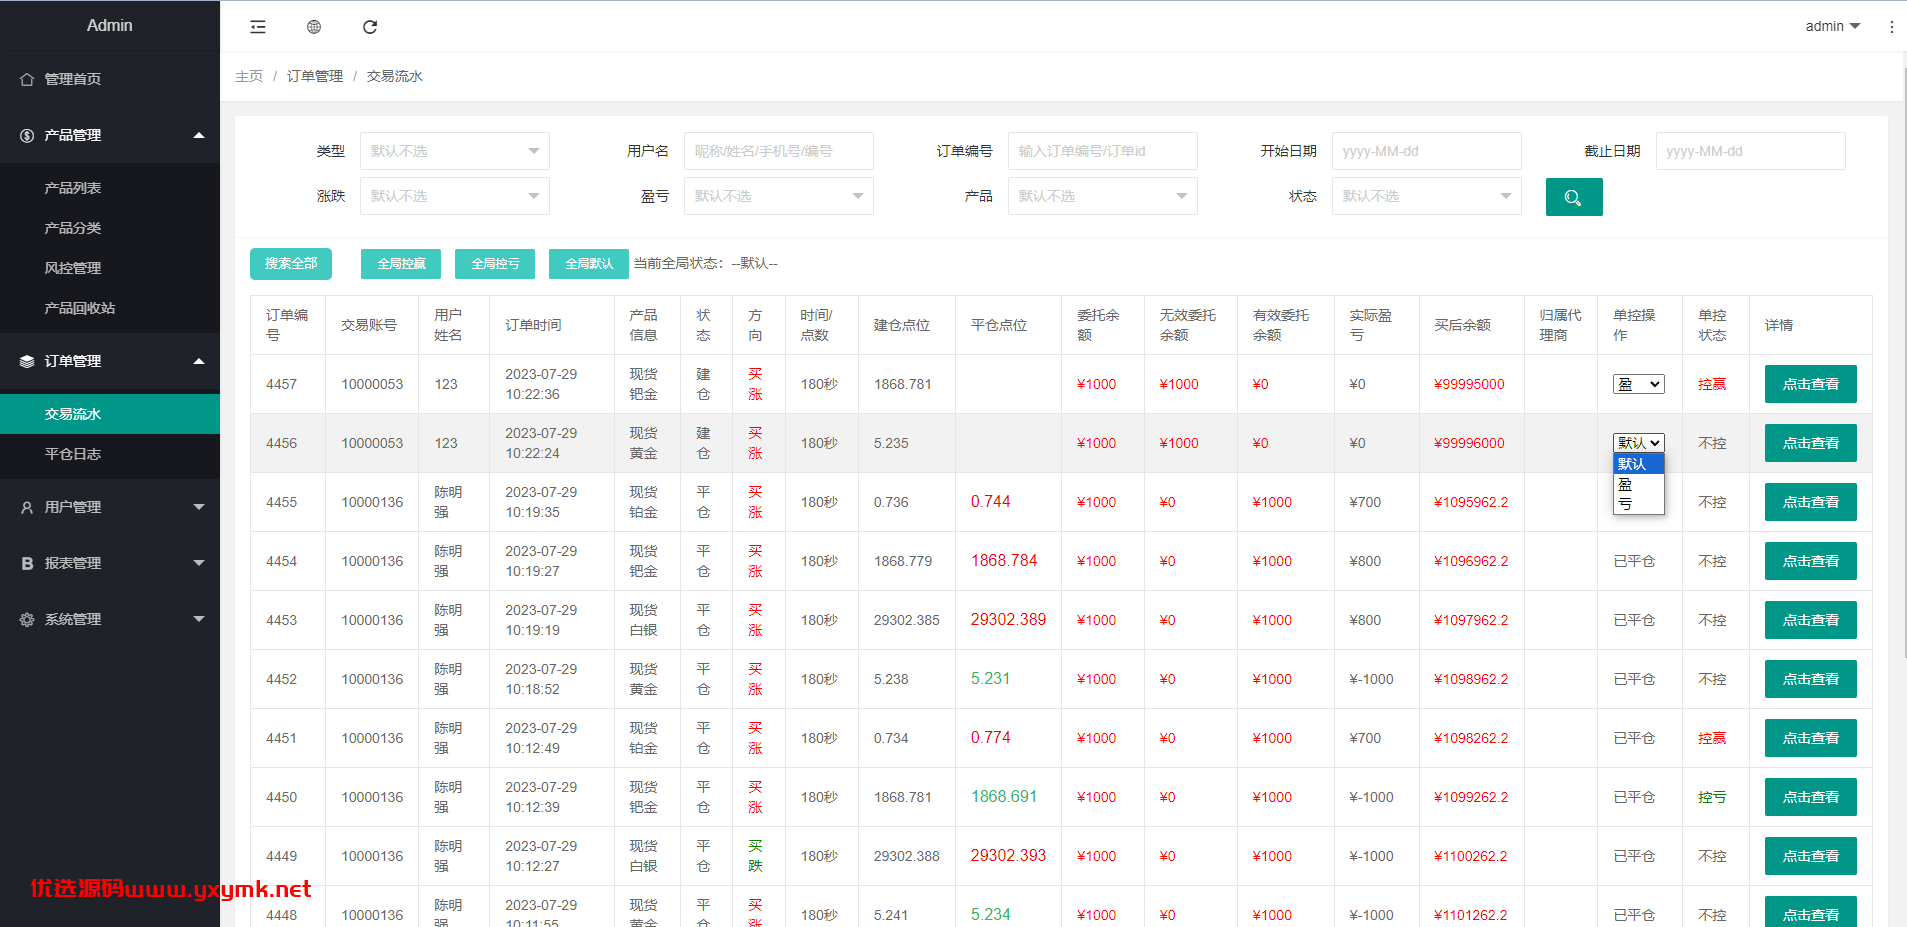Collapse the 产品管理 menu arrow
The image size is (1907, 927).
[199, 135]
